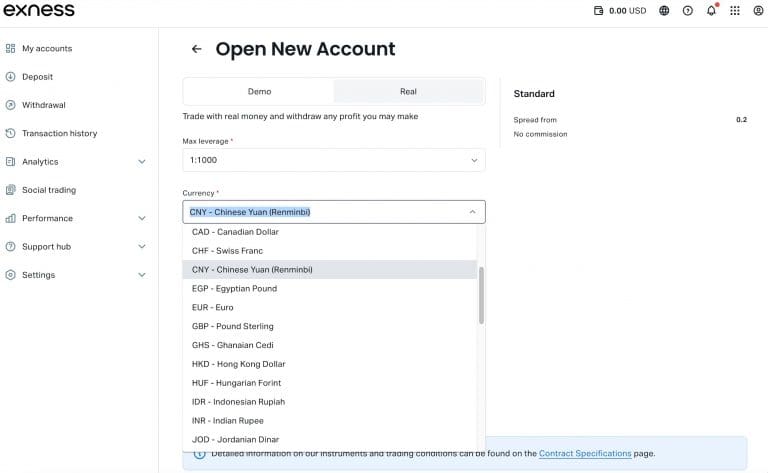This screenshot has height=473, width=768.
Task: Open the notifications bell
Action: click(x=711, y=10)
